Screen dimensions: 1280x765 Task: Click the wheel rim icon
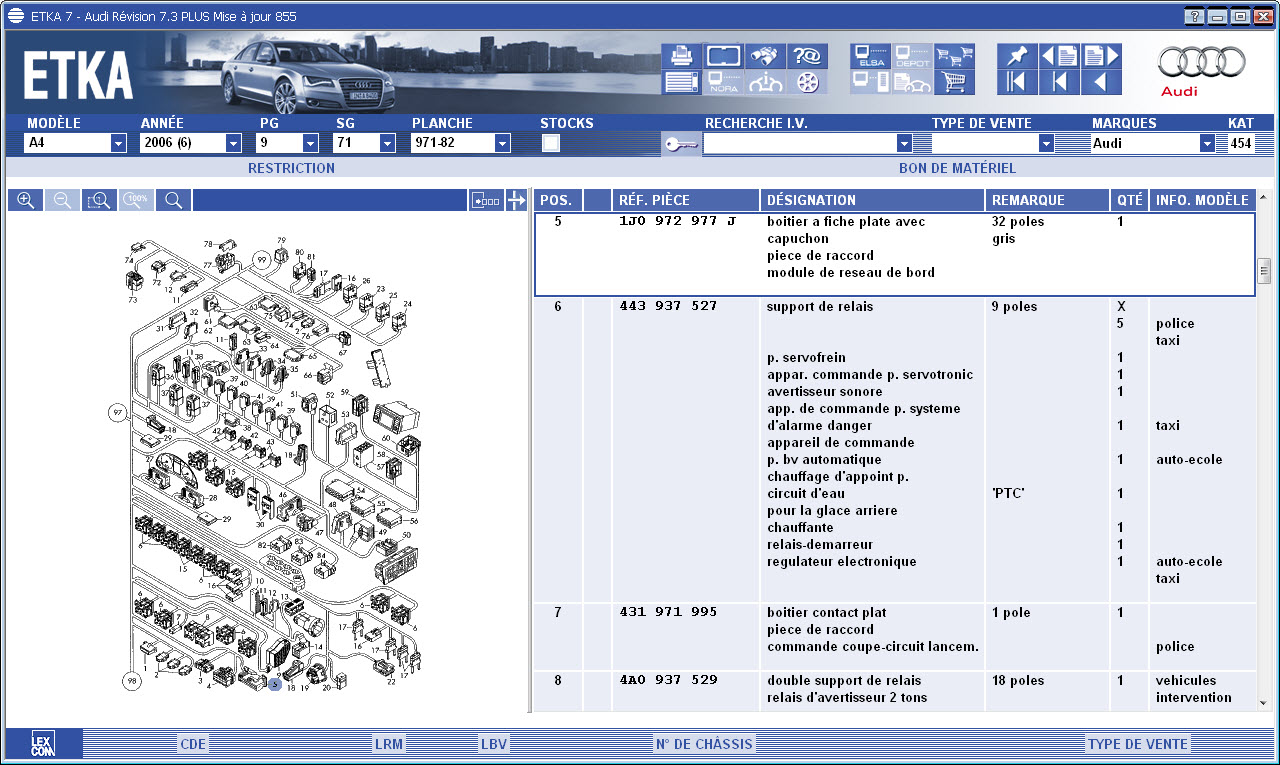click(x=807, y=82)
